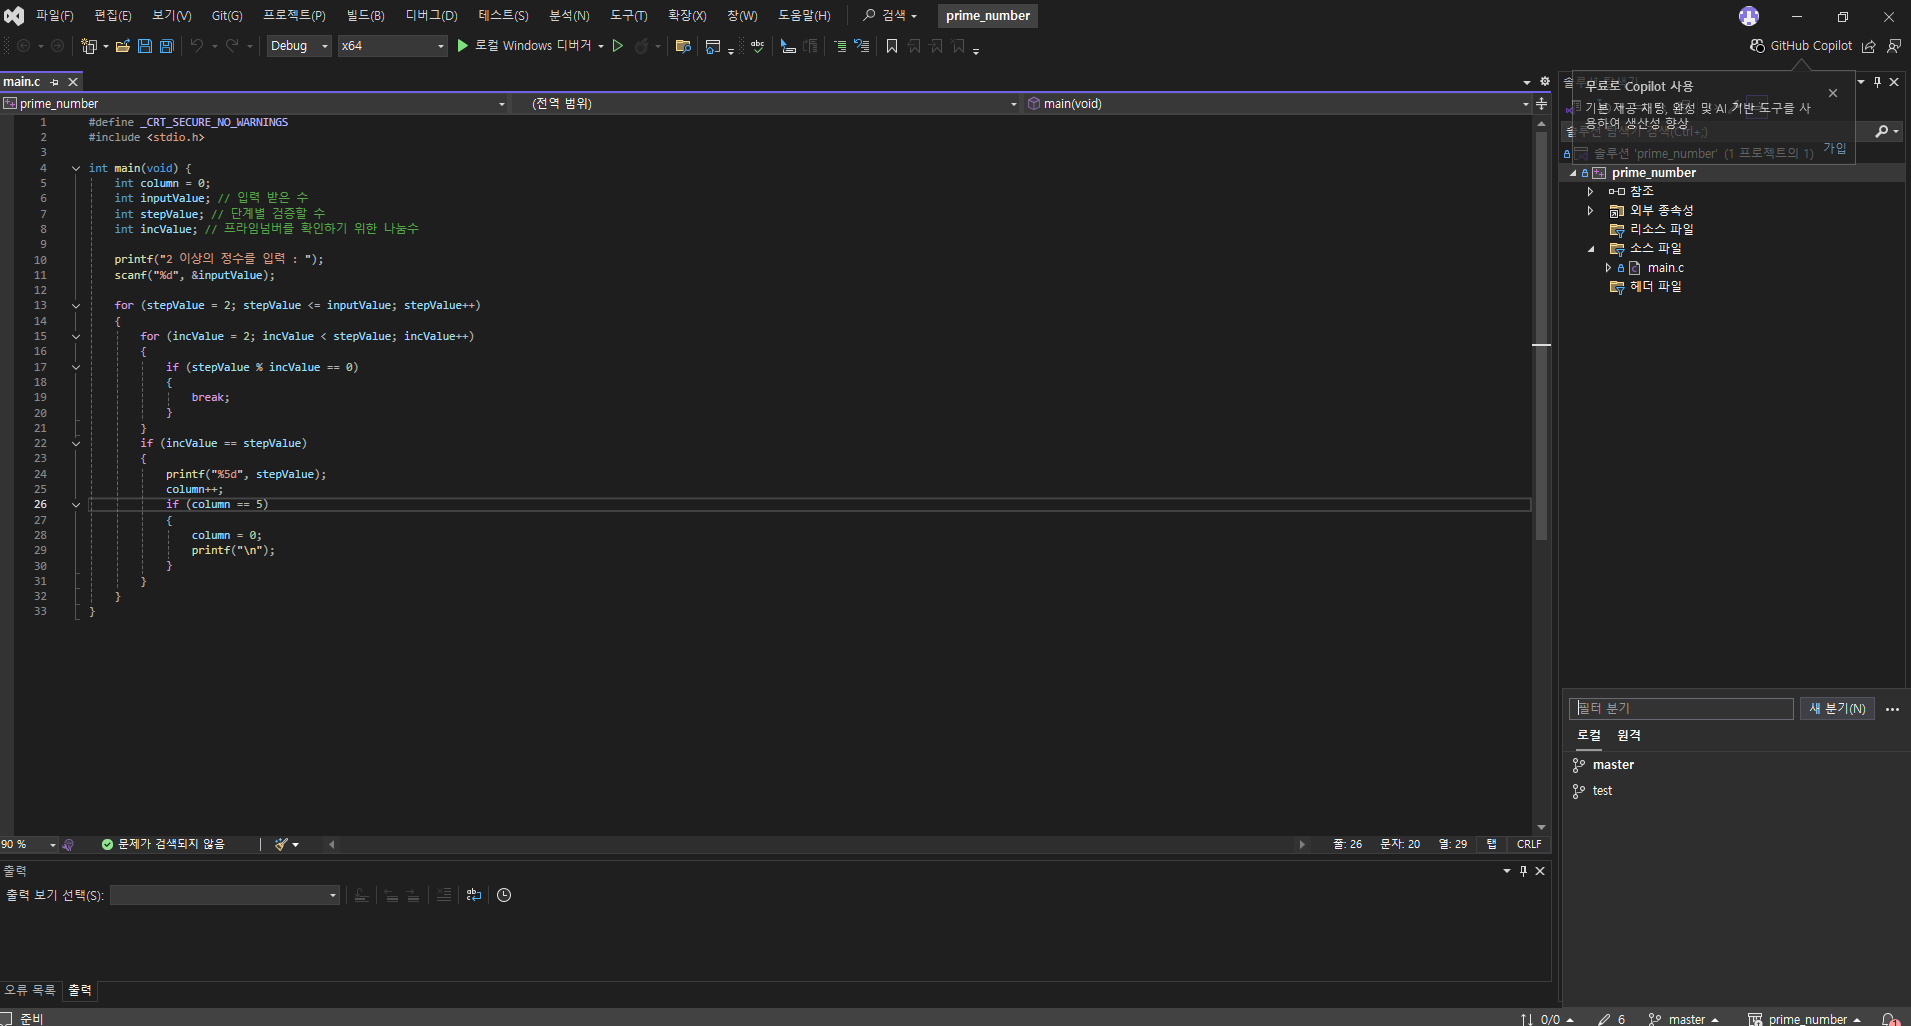The height and width of the screenshot is (1026, 1911).
Task: Open GitHub Copilot from the toolbar
Action: click(x=1801, y=46)
